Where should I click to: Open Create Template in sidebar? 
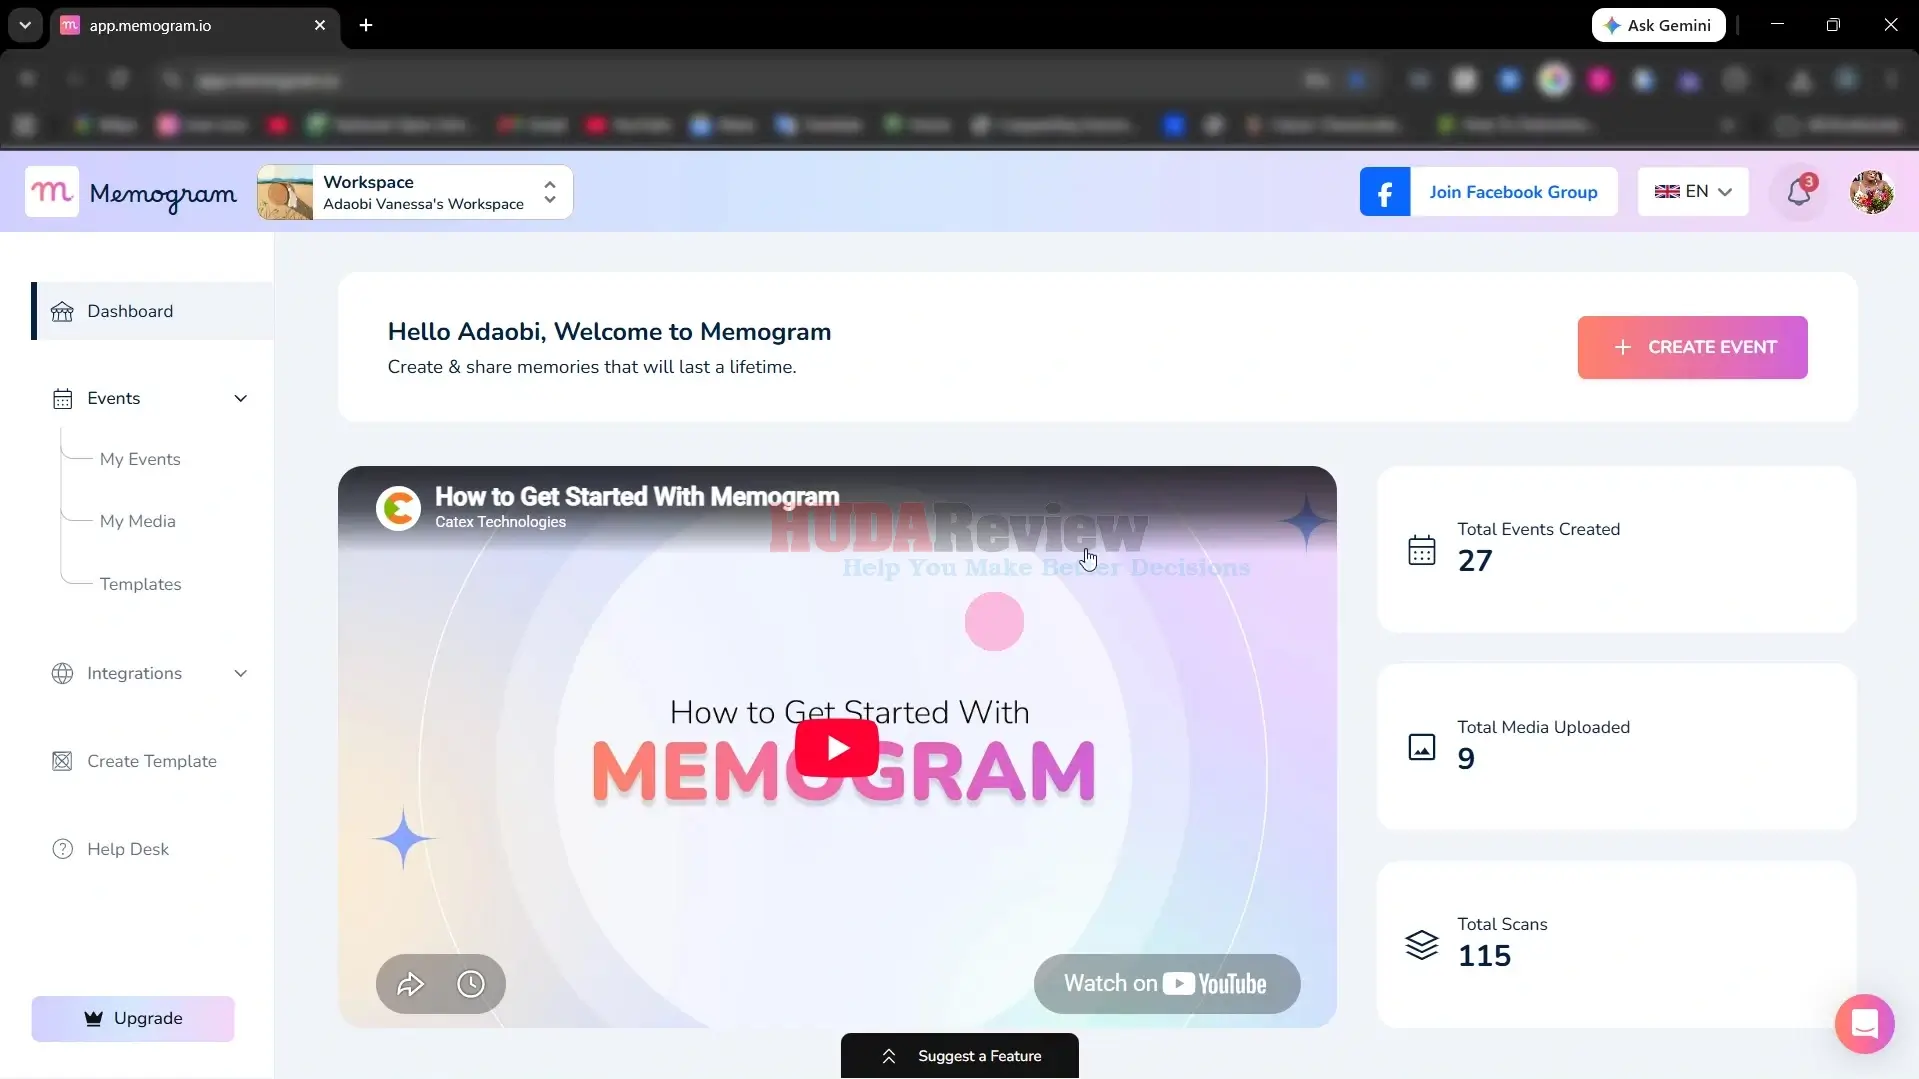[x=152, y=761]
